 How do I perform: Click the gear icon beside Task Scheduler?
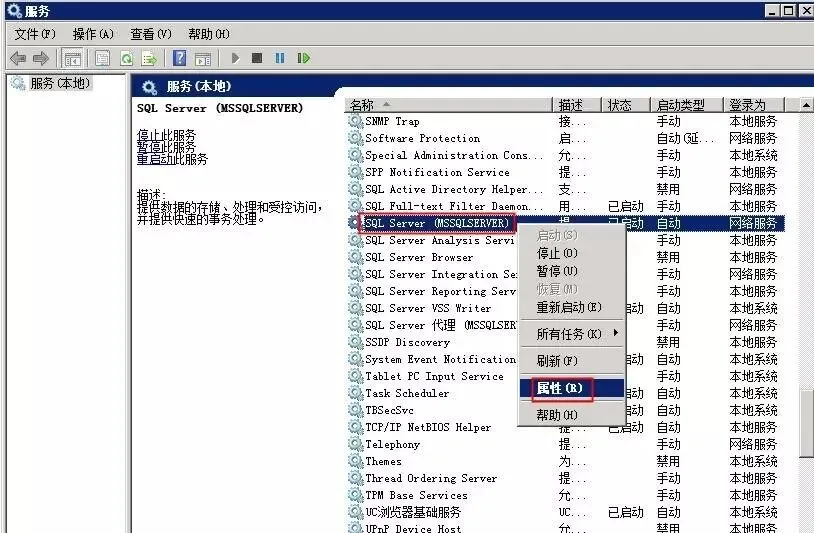tap(355, 393)
